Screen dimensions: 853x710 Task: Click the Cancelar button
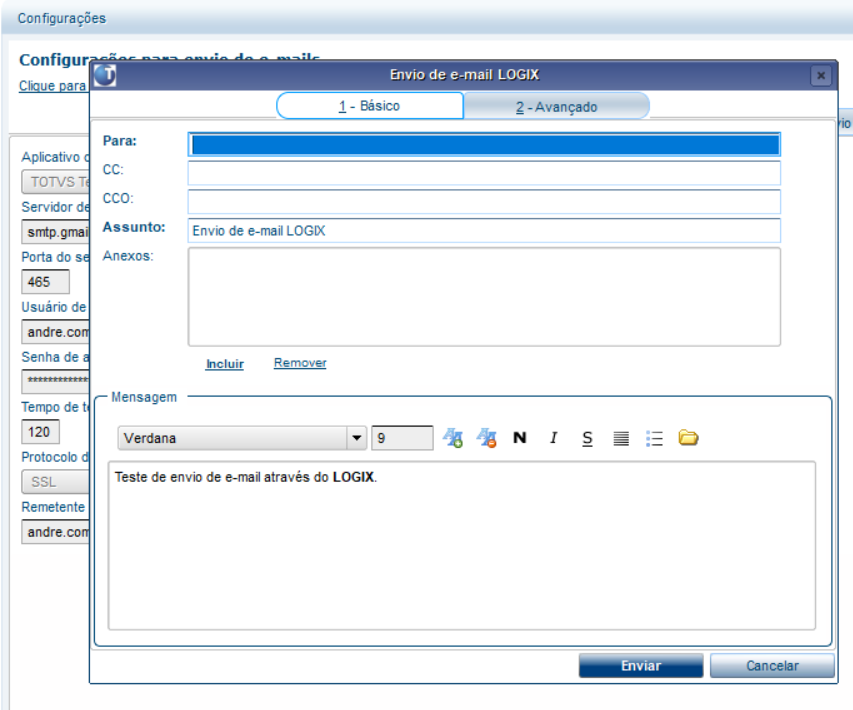point(772,666)
